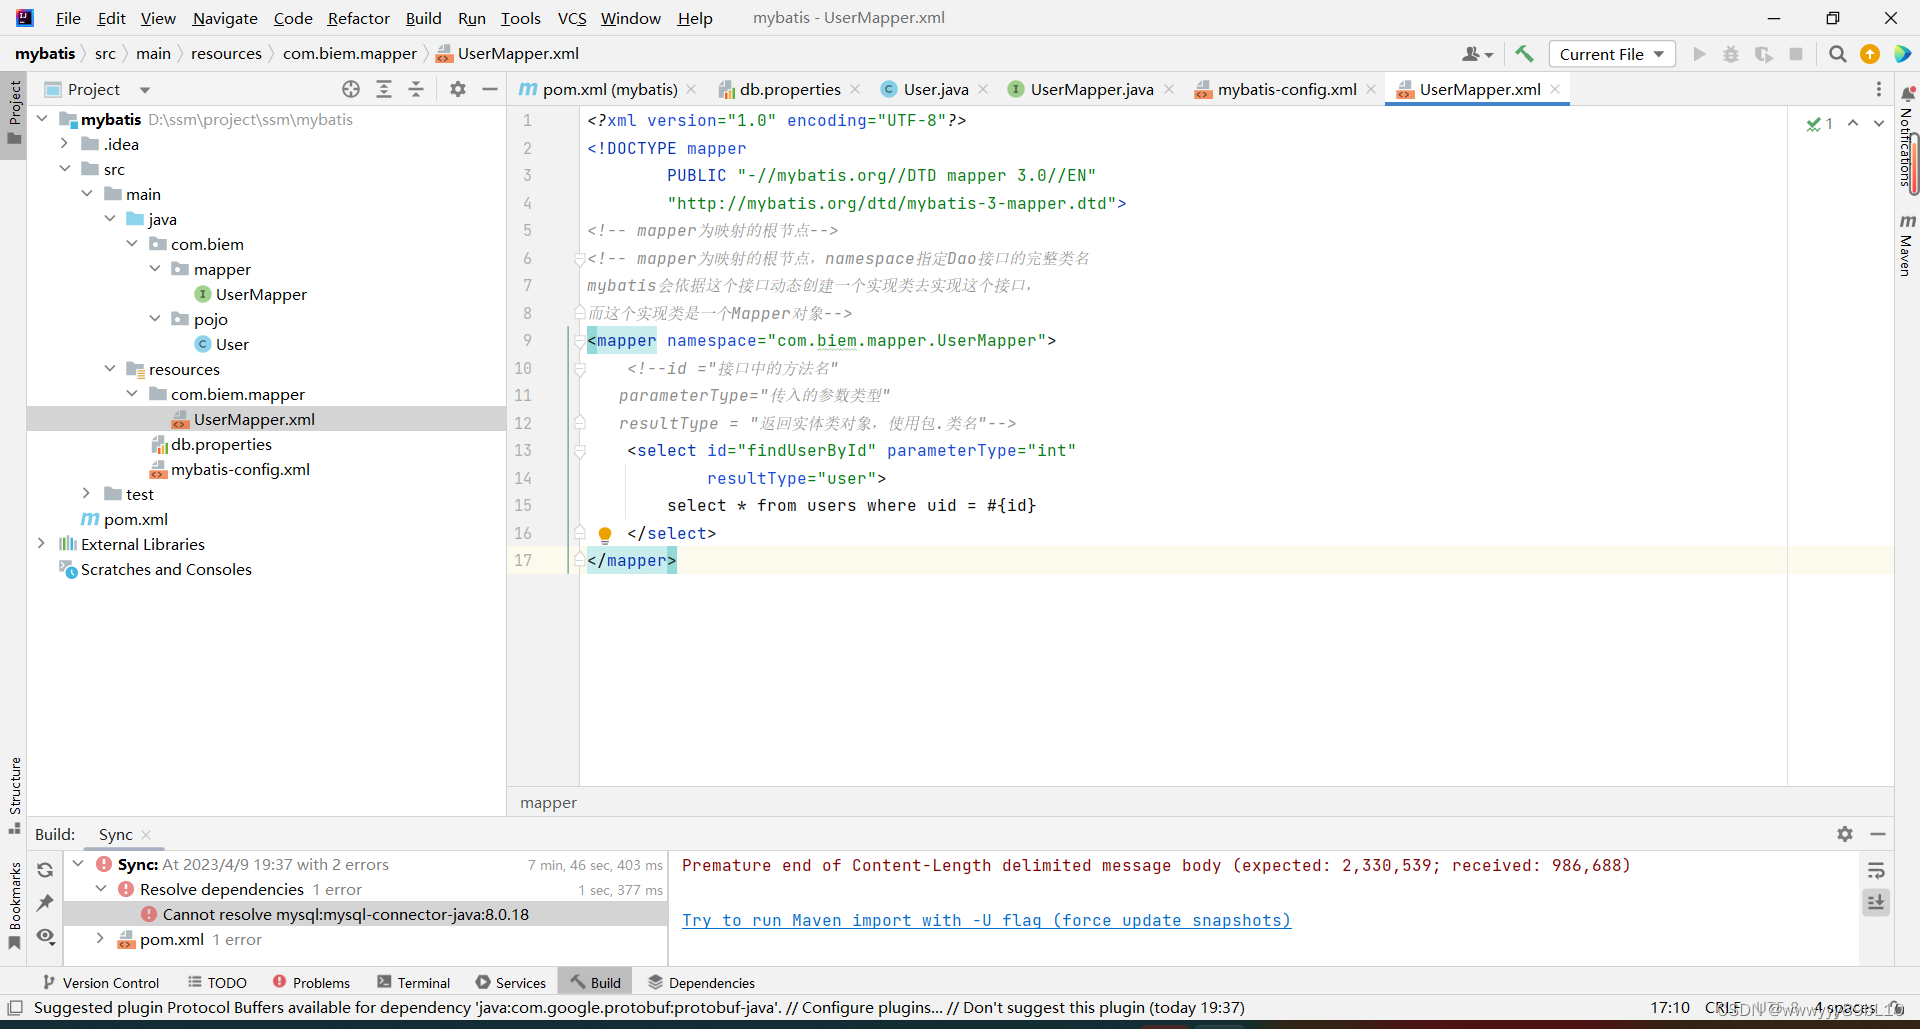Open the Maven side tool window
Screen dimensions: 1920x1029
point(1907,245)
